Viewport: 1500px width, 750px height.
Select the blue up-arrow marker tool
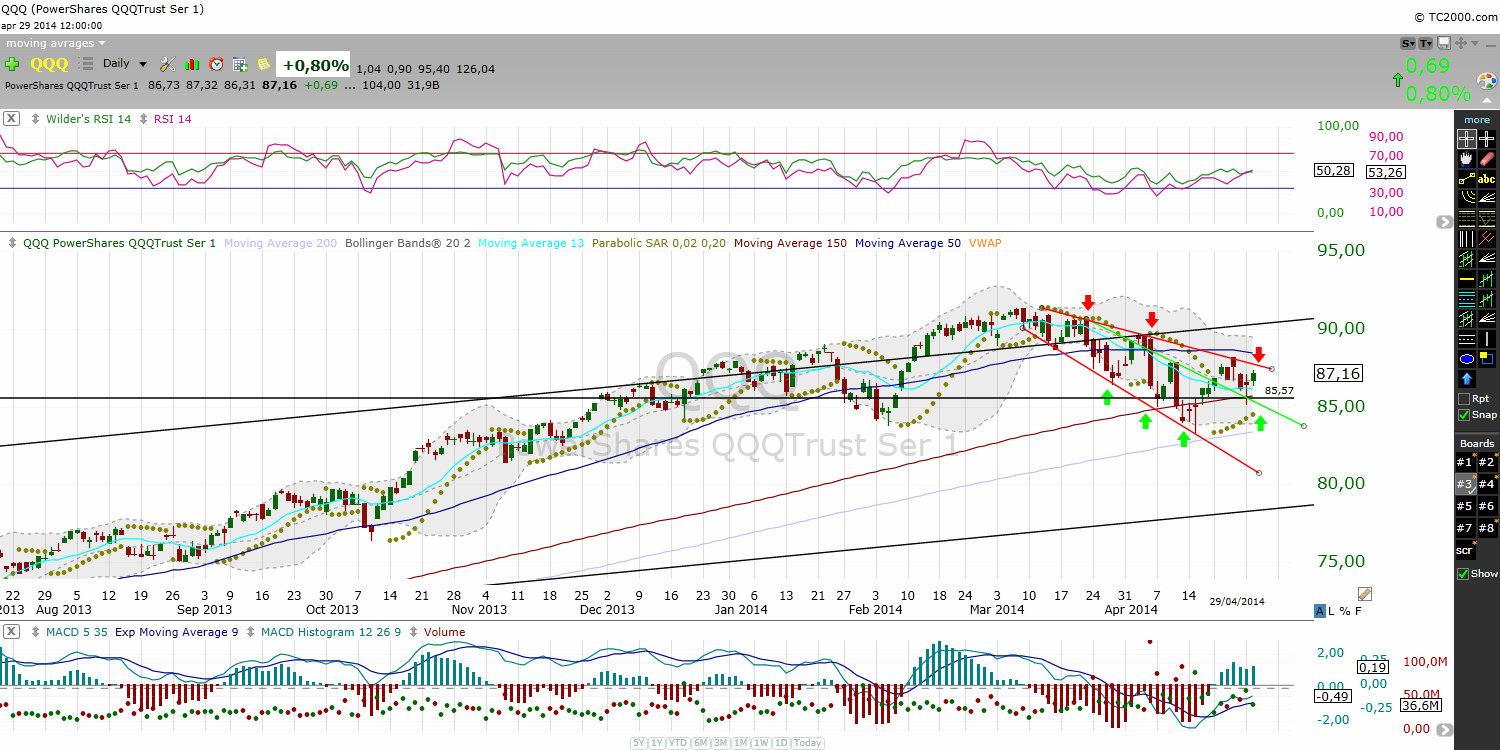click(x=1466, y=379)
